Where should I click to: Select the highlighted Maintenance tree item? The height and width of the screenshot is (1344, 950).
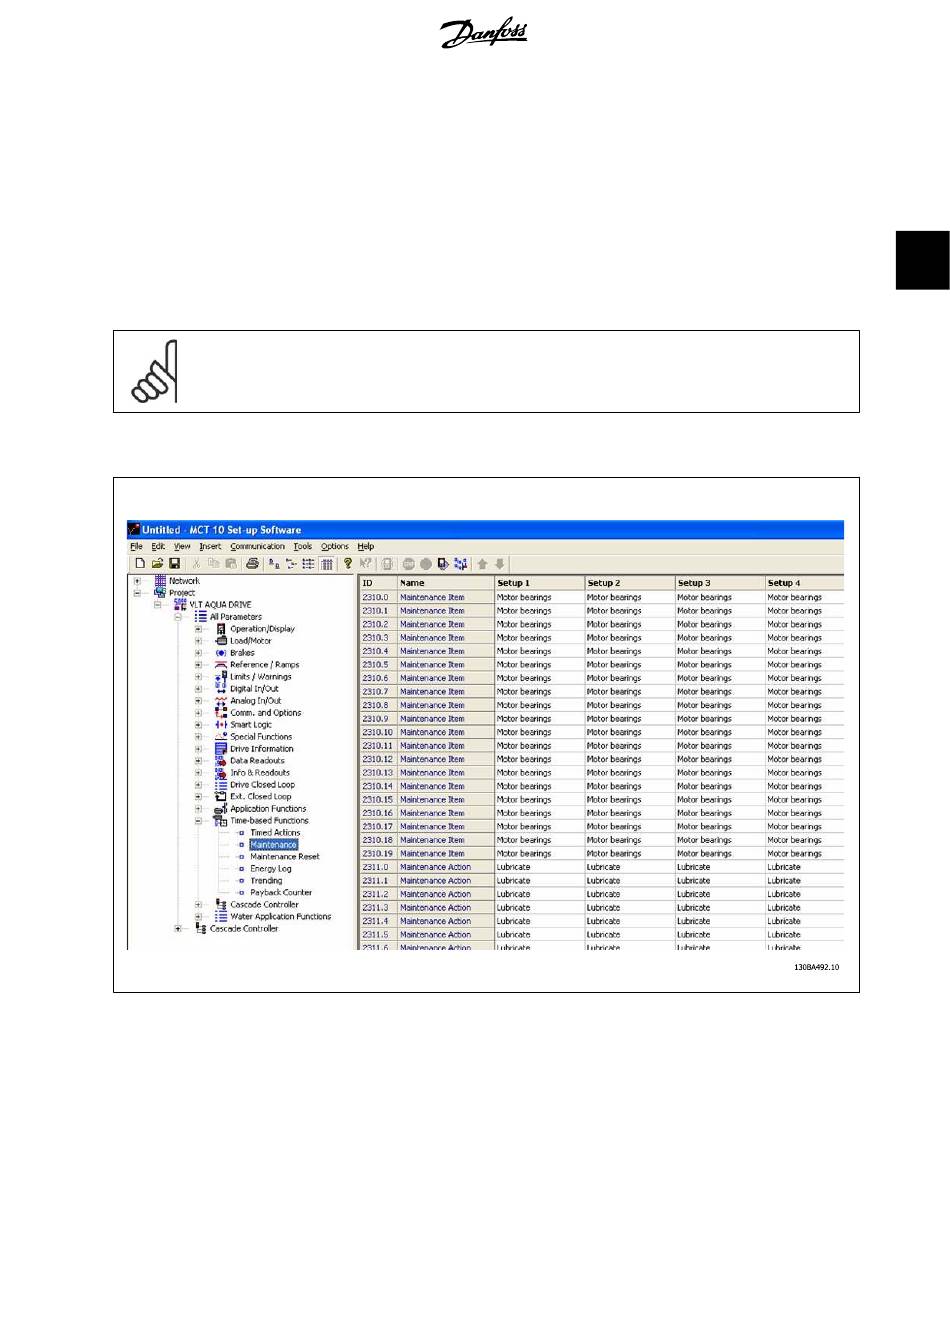(x=273, y=845)
